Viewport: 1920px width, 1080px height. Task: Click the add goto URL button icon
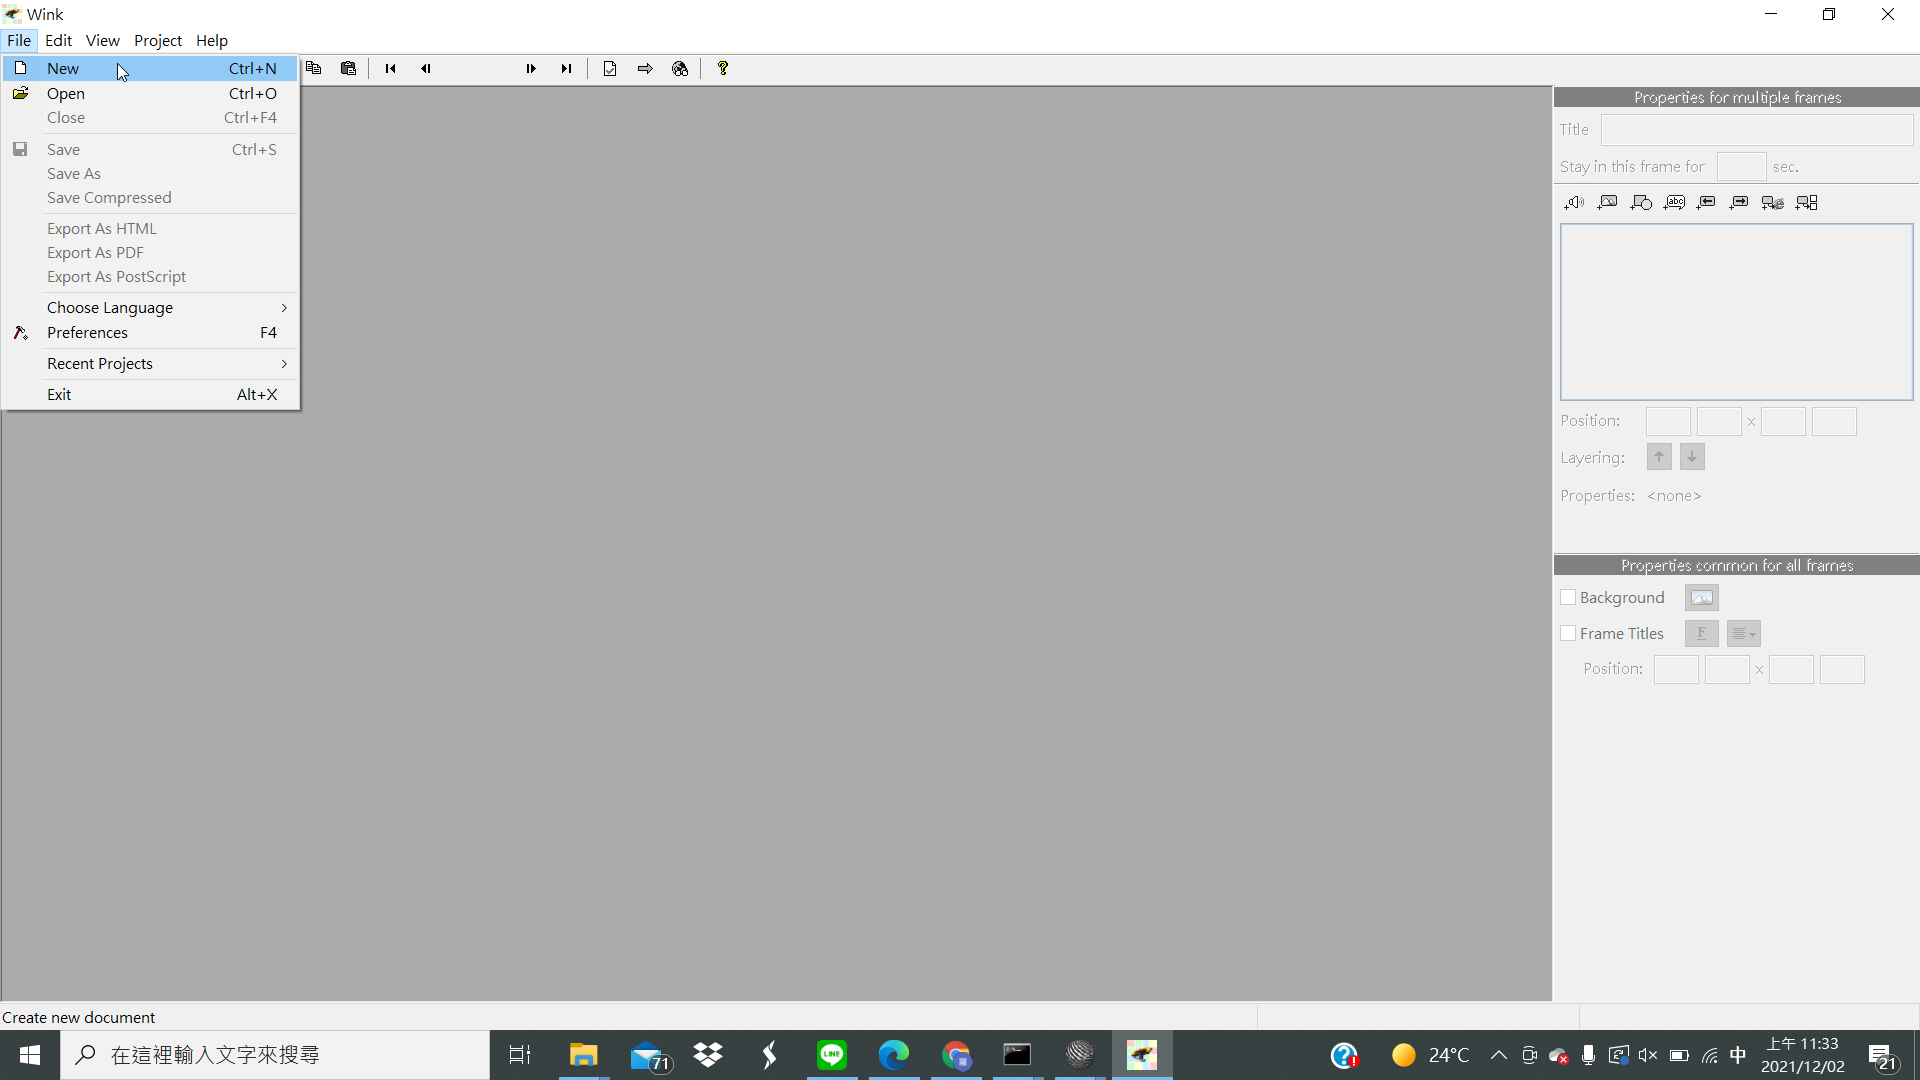point(1773,202)
